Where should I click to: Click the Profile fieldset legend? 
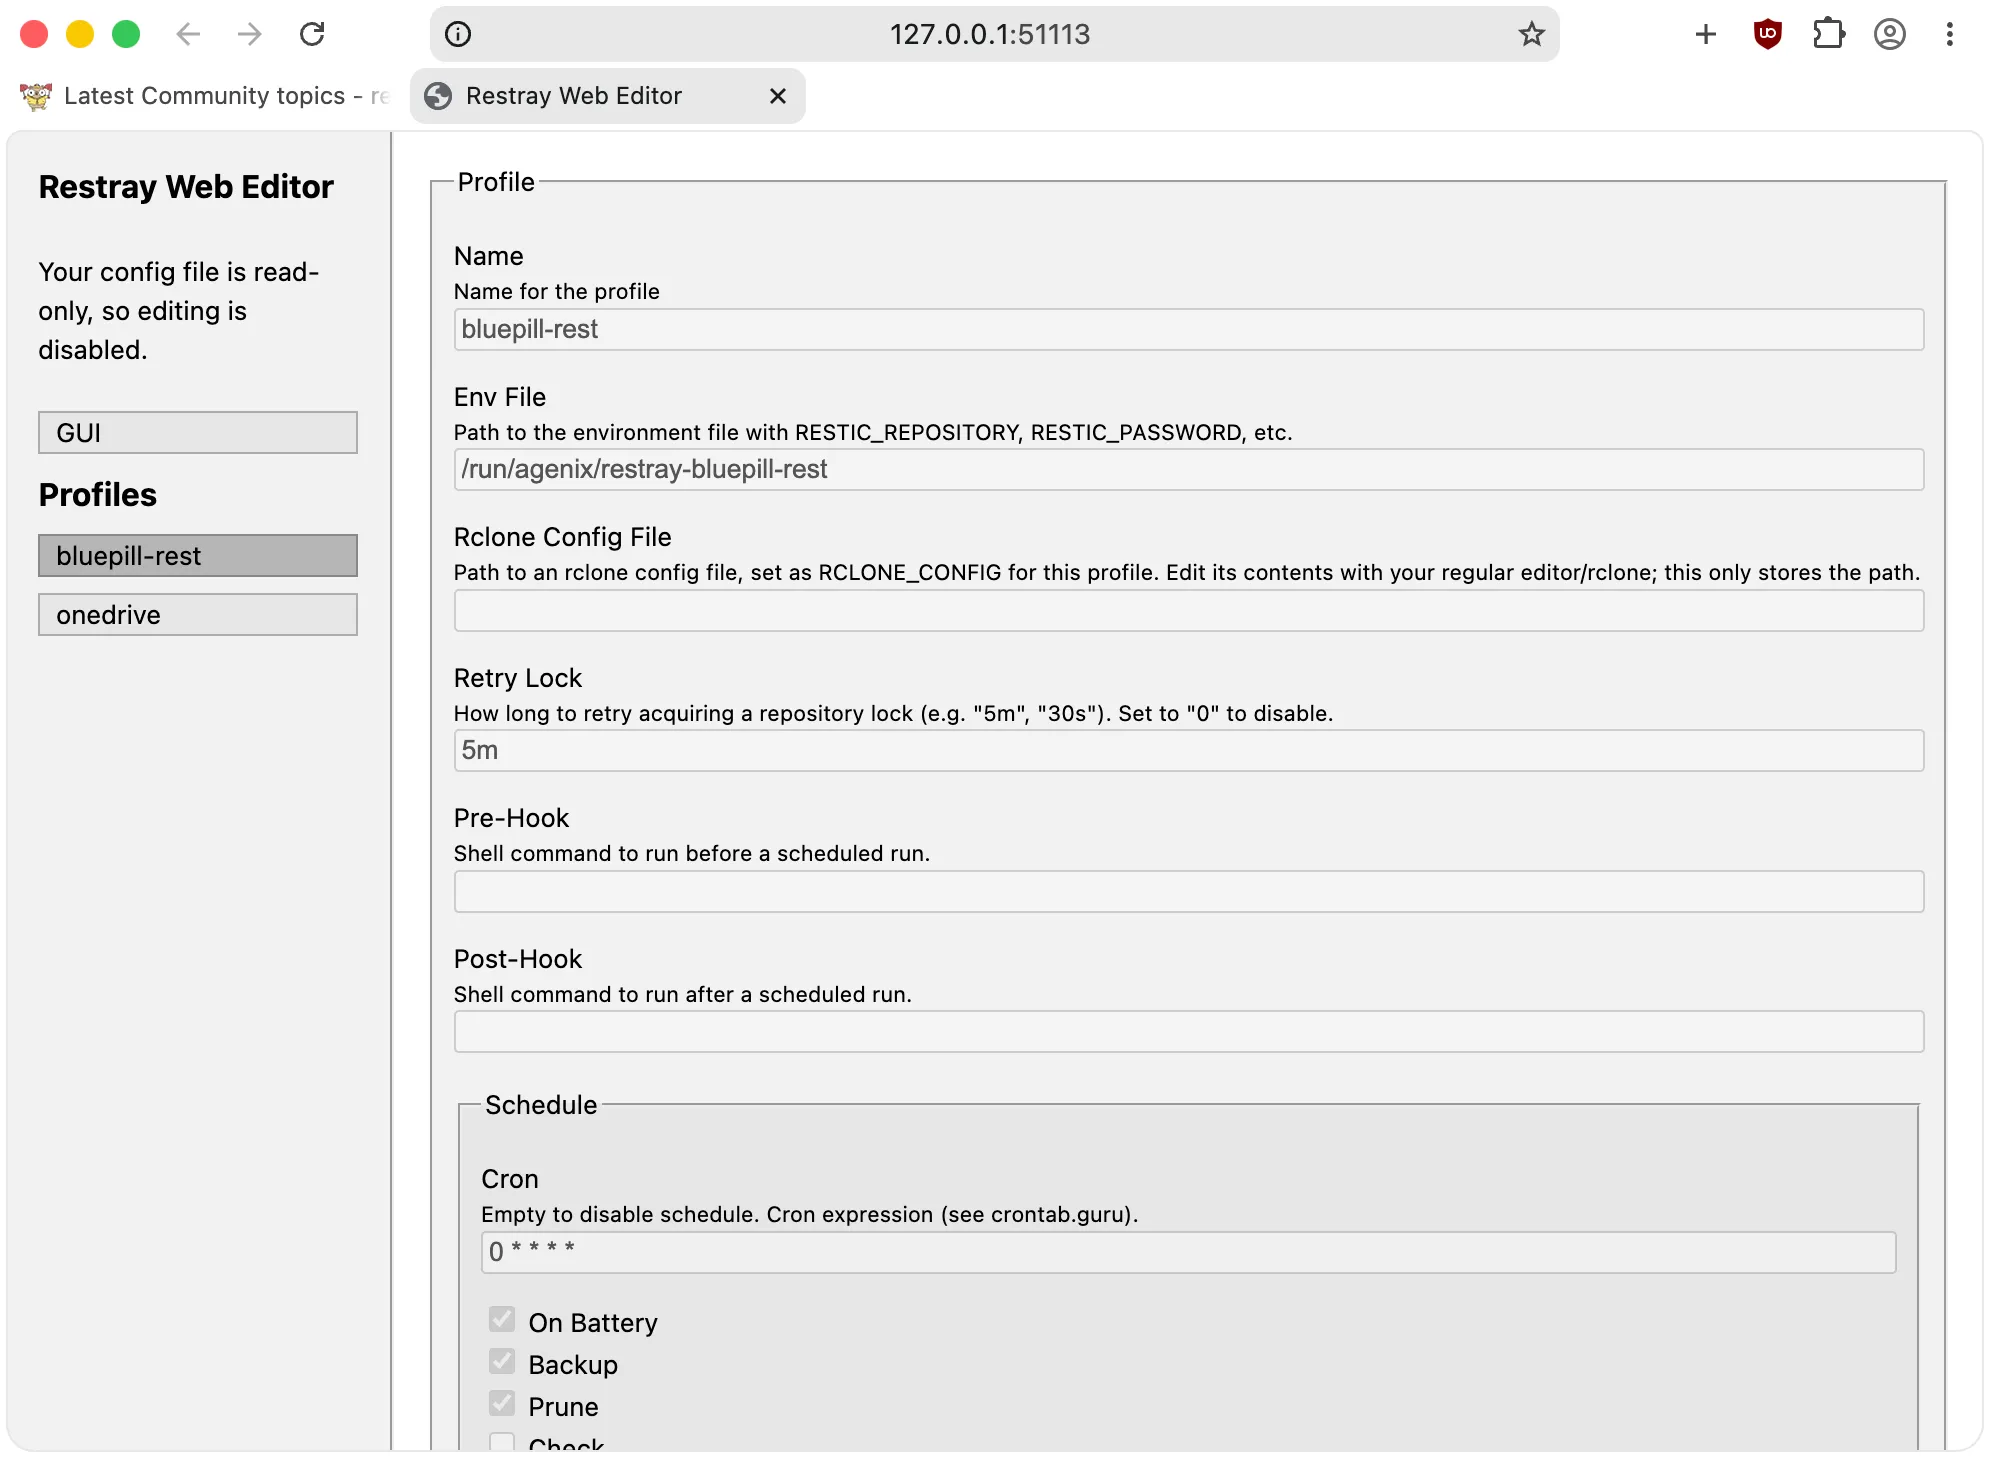pos(496,182)
